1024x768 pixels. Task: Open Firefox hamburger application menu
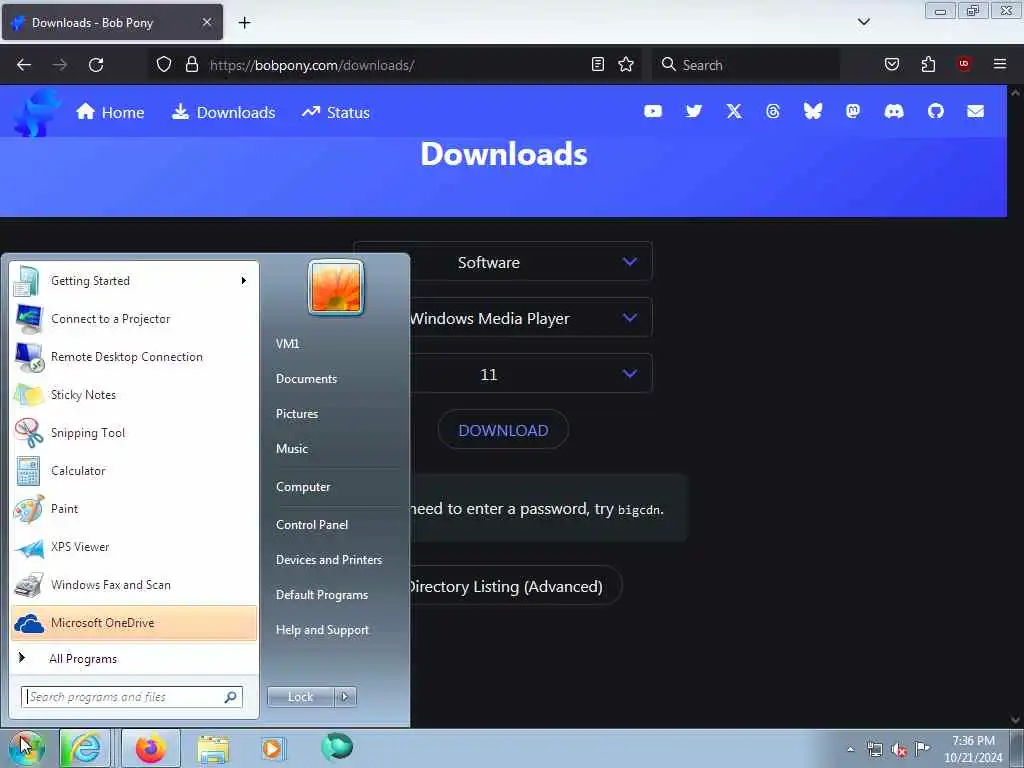point(999,64)
